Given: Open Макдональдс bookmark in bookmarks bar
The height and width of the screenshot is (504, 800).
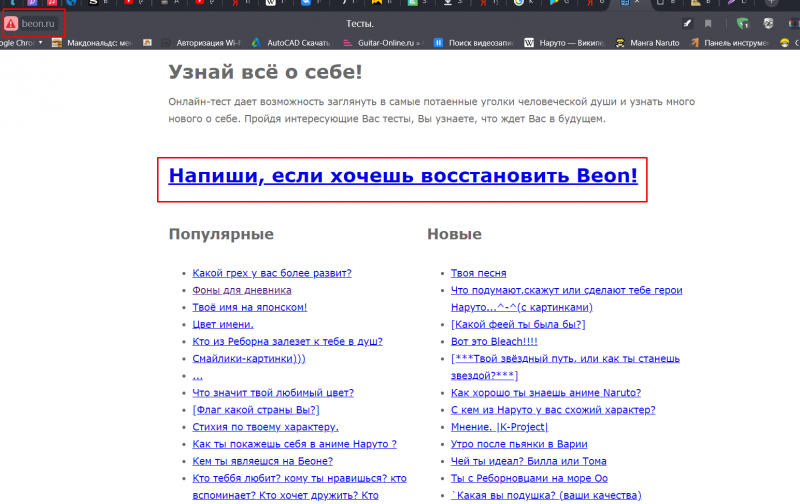Looking at the screenshot, I should coord(92,43).
